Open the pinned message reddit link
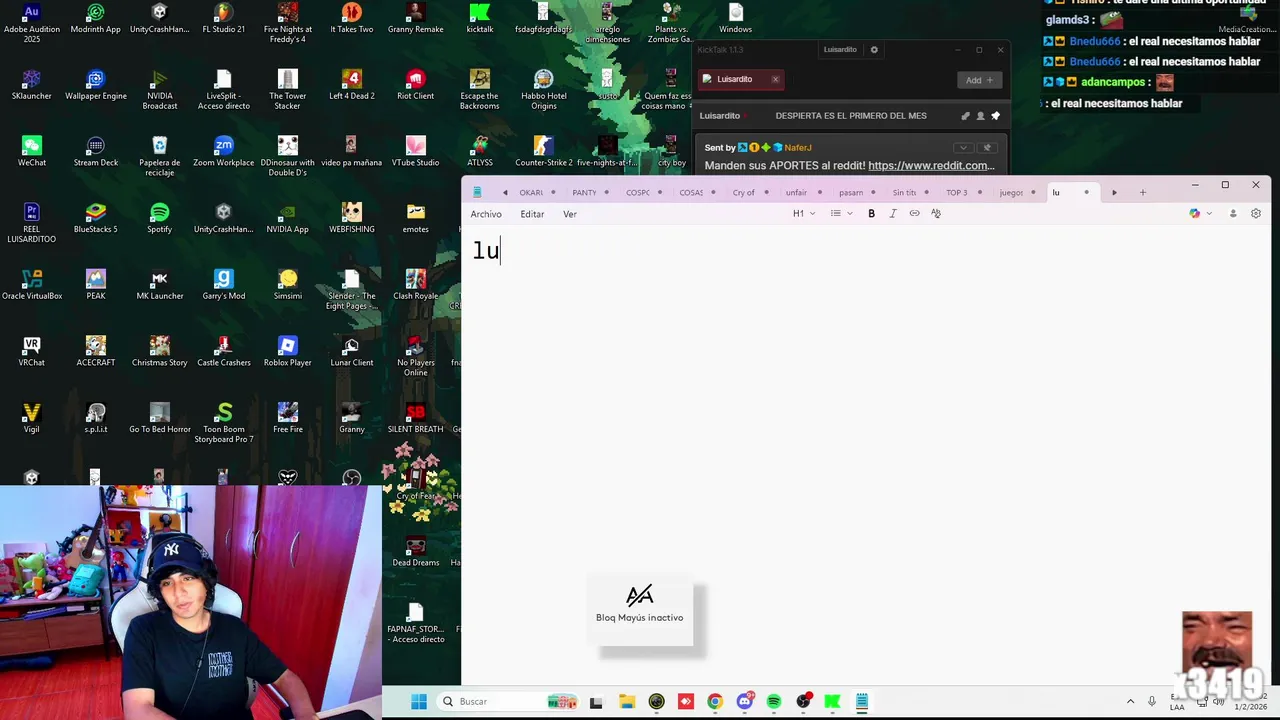 point(931,165)
